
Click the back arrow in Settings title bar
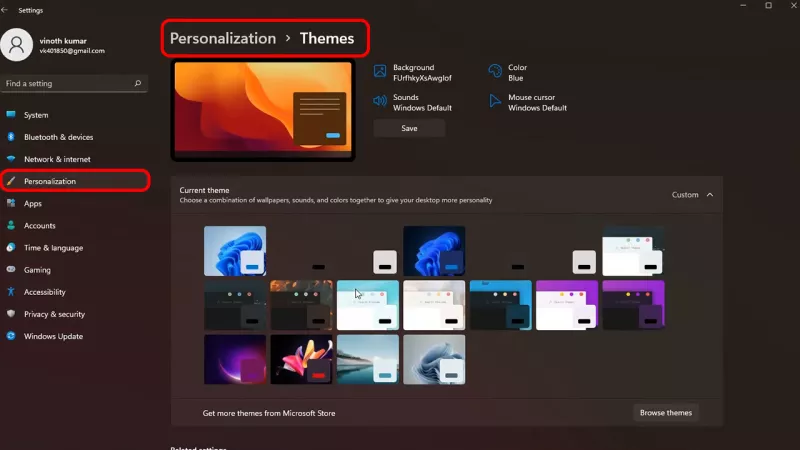tap(5, 10)
